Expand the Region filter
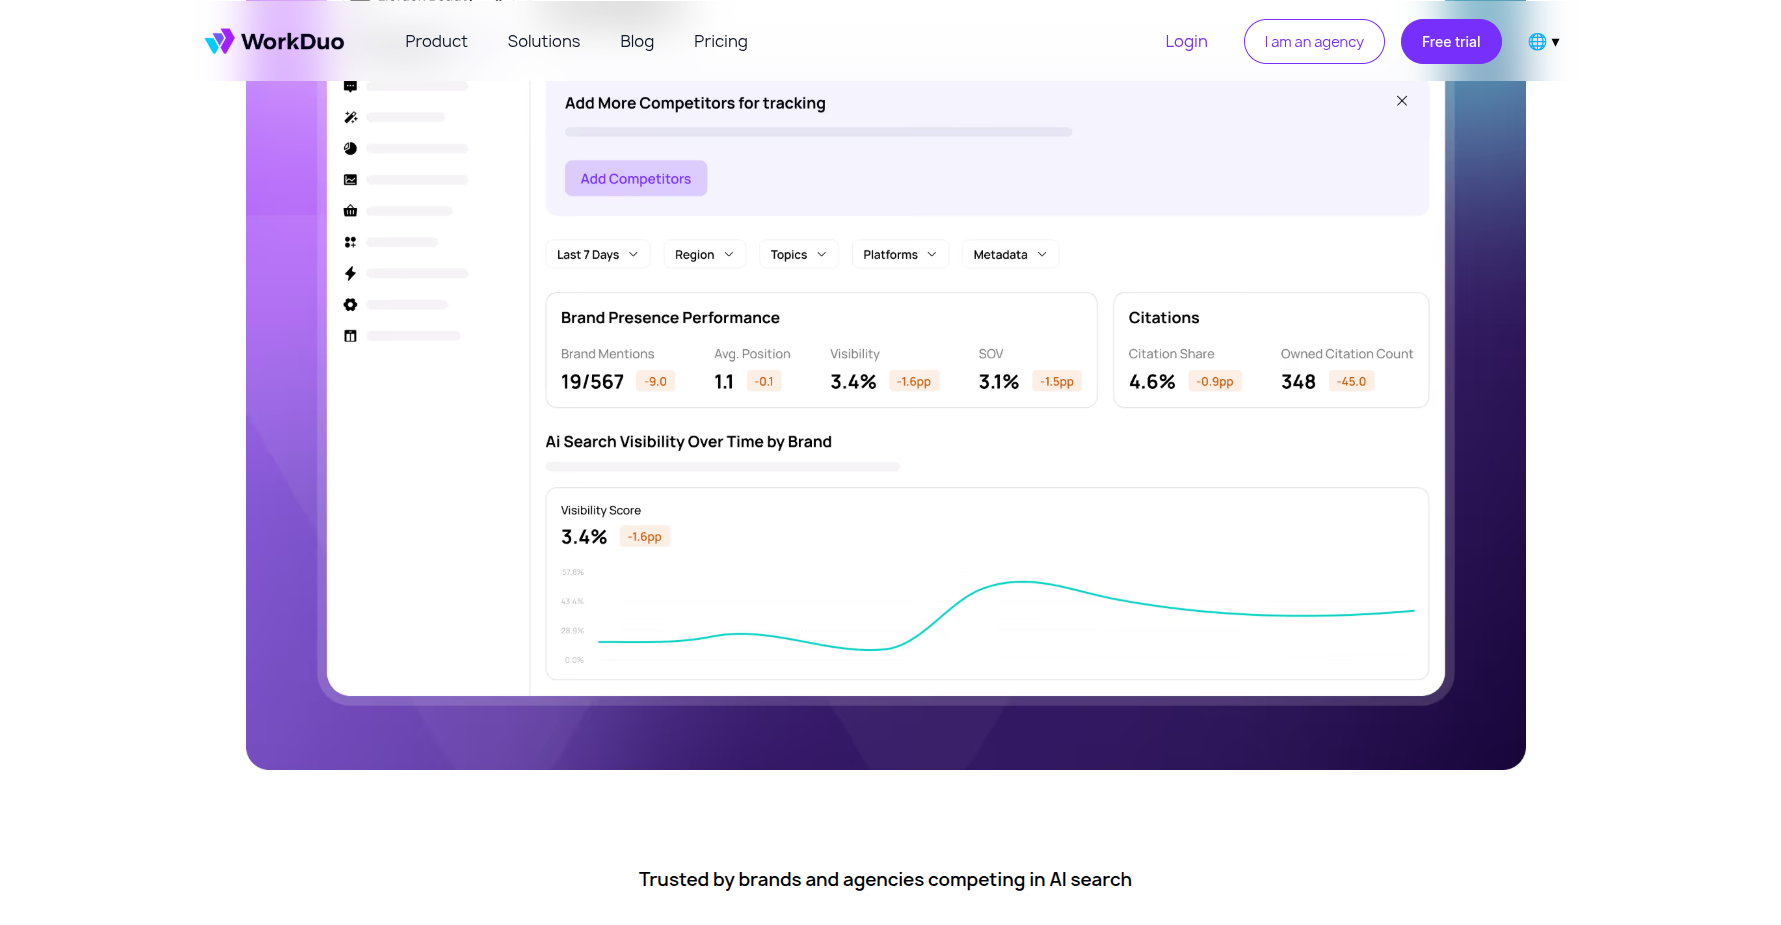The image size is (1781, 925). tap(705, 255)
